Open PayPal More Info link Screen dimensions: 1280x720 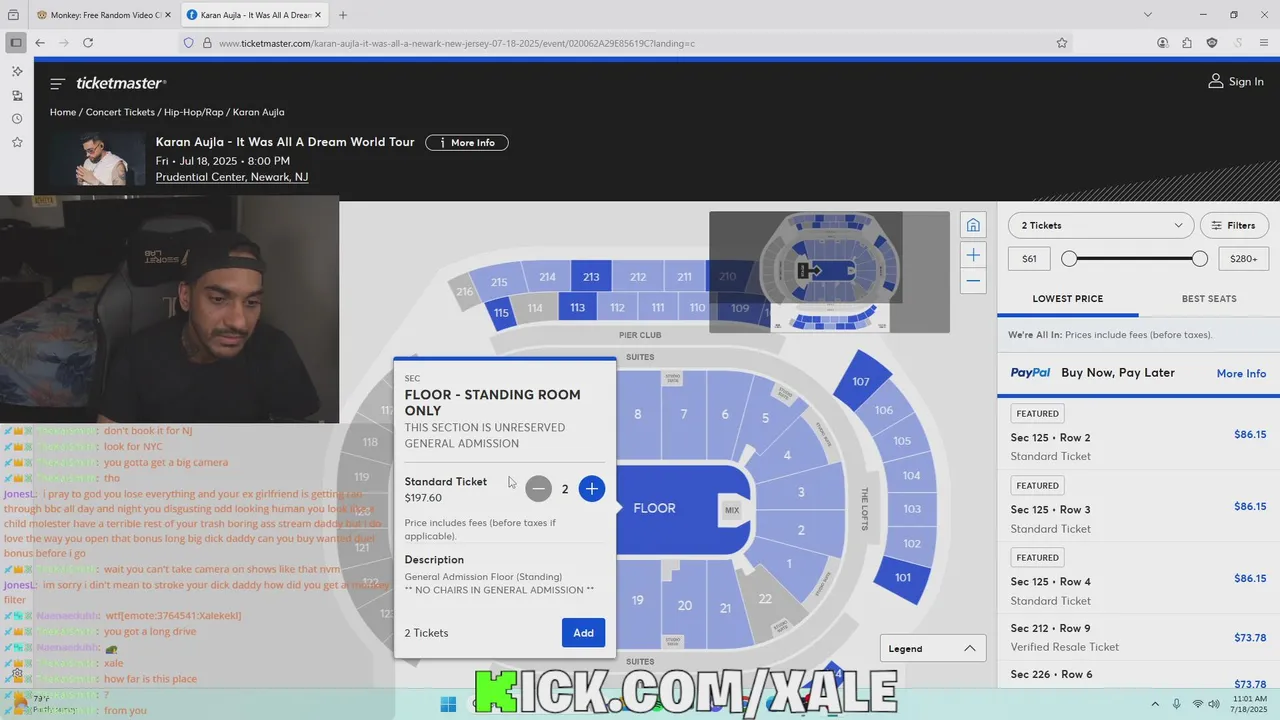pyautogui.click(x=1241, y=373)
